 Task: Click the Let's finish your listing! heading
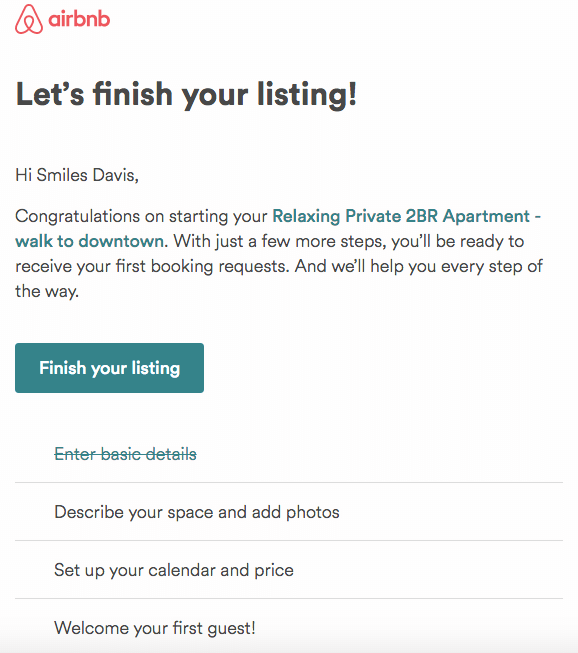(186, 95)
